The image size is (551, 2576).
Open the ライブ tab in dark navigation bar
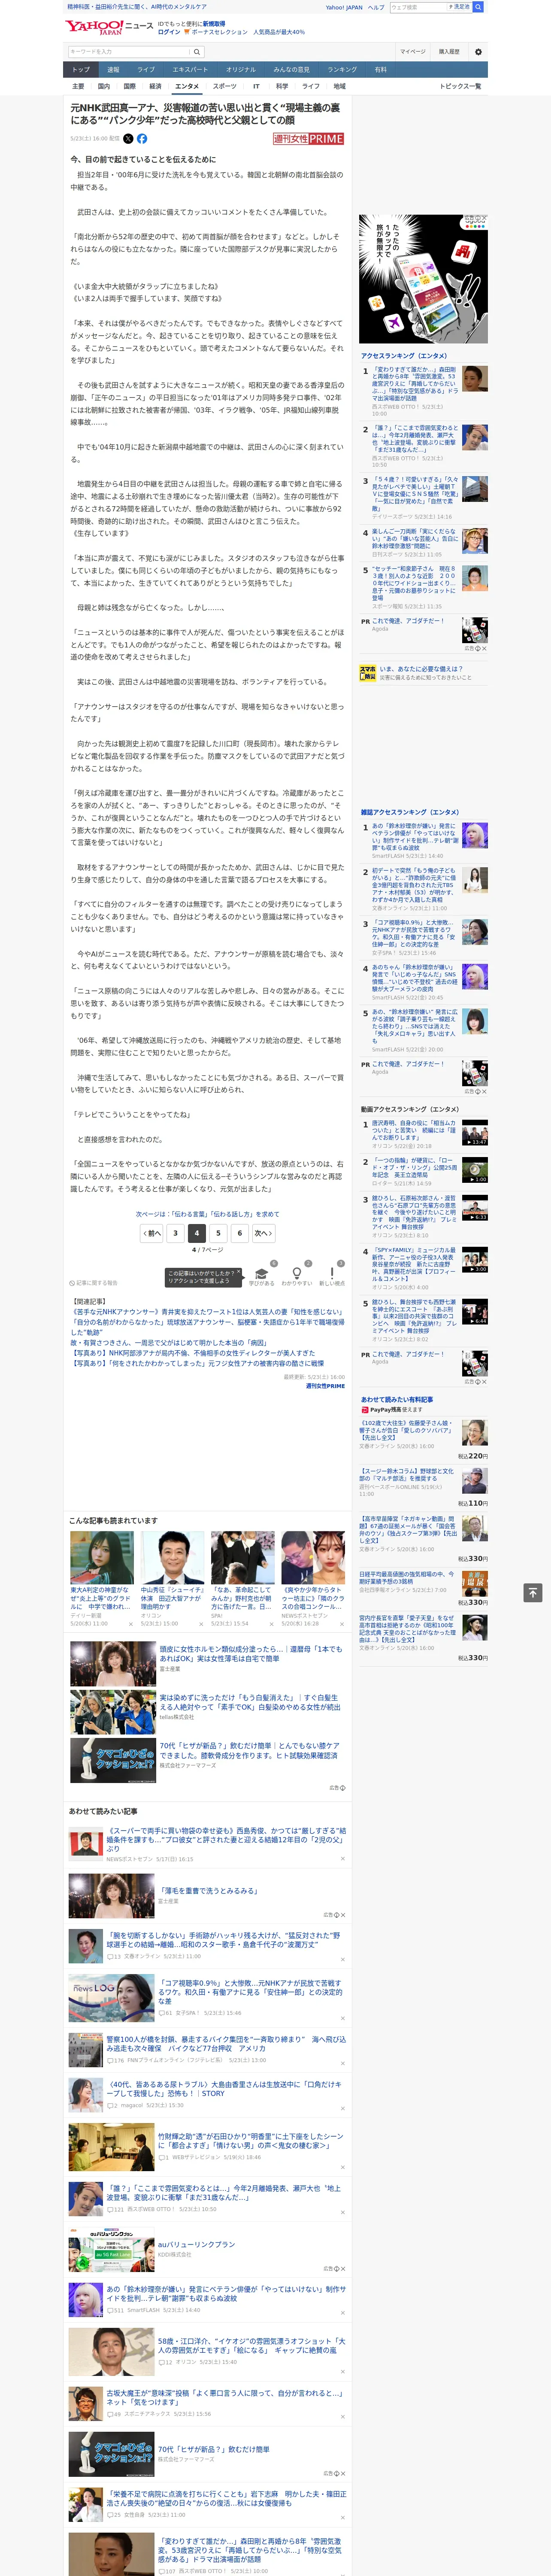pos(146,70)
